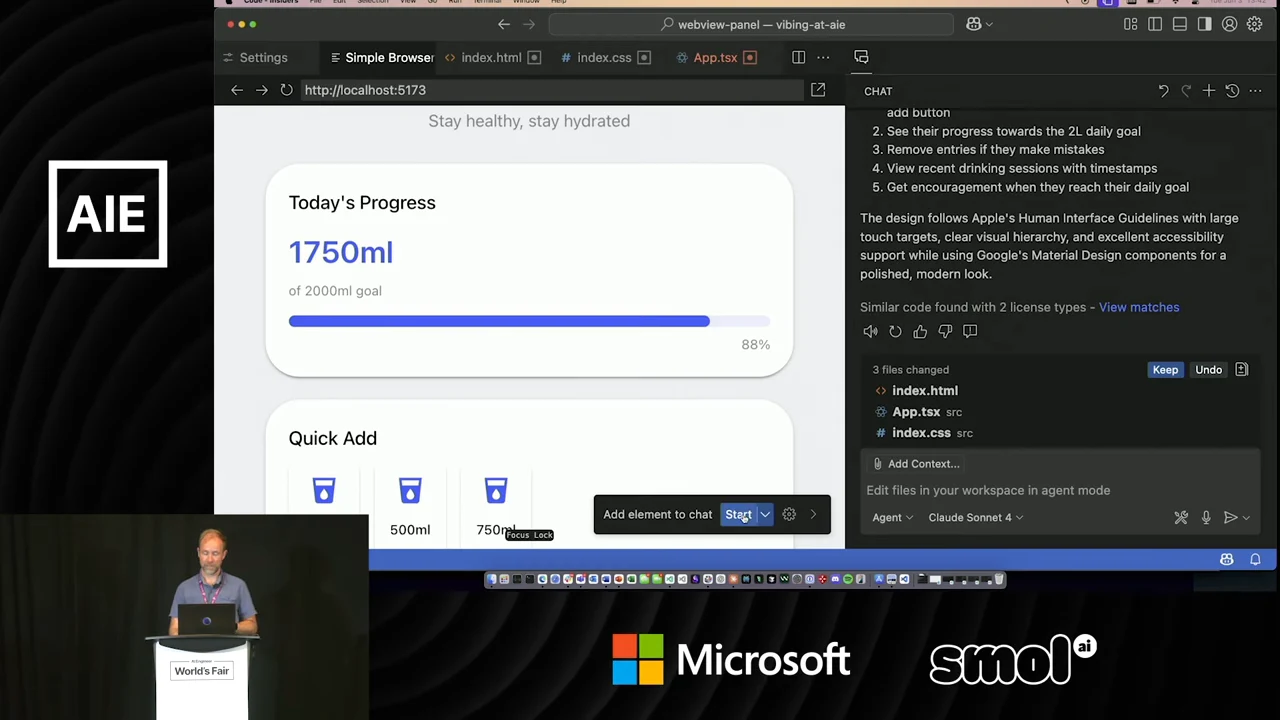Expand element picker bar right chevron
Viewport: 1280px width, 720px height.
click(813, 514)
